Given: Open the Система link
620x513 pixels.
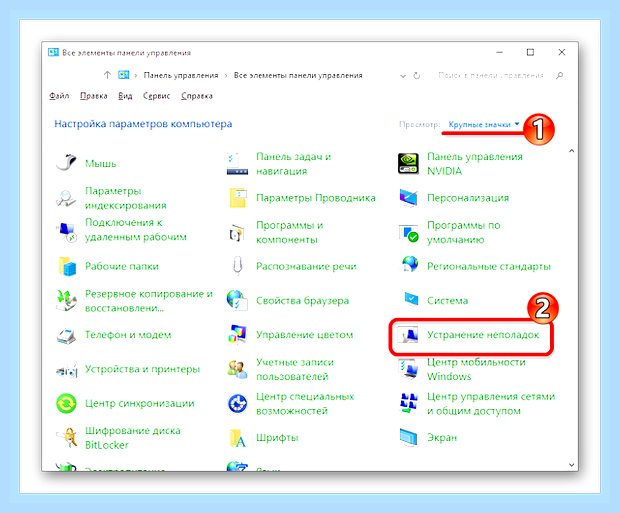Looking at the screenshot, I should [447, 301].
